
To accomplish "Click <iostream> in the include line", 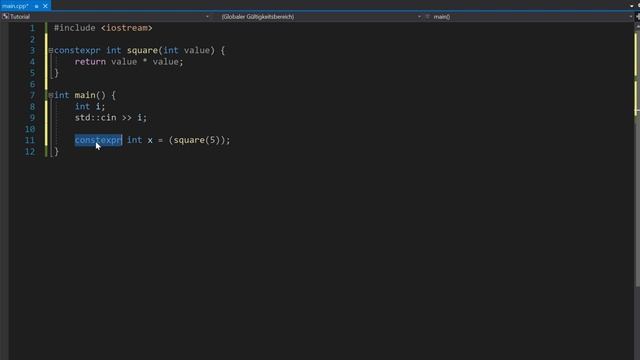I will 127,28.
